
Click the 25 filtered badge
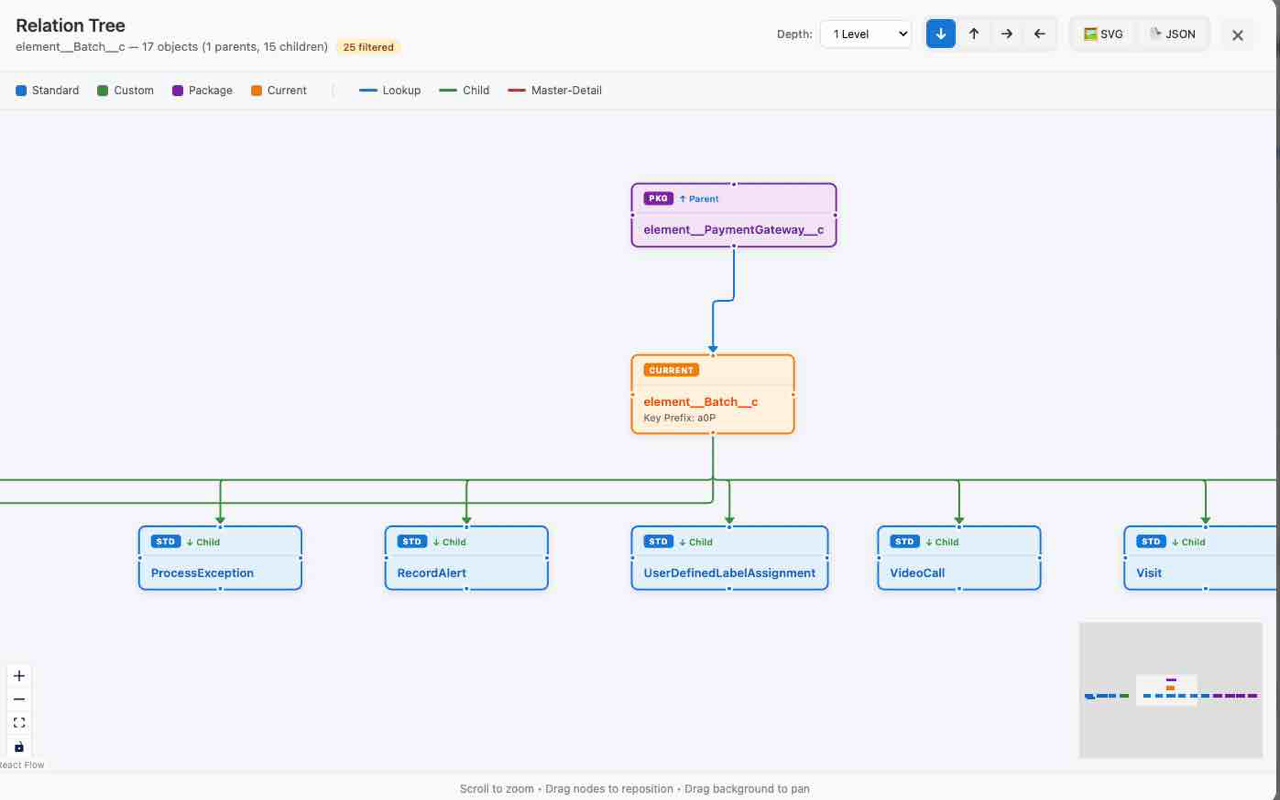coord(368,46)
